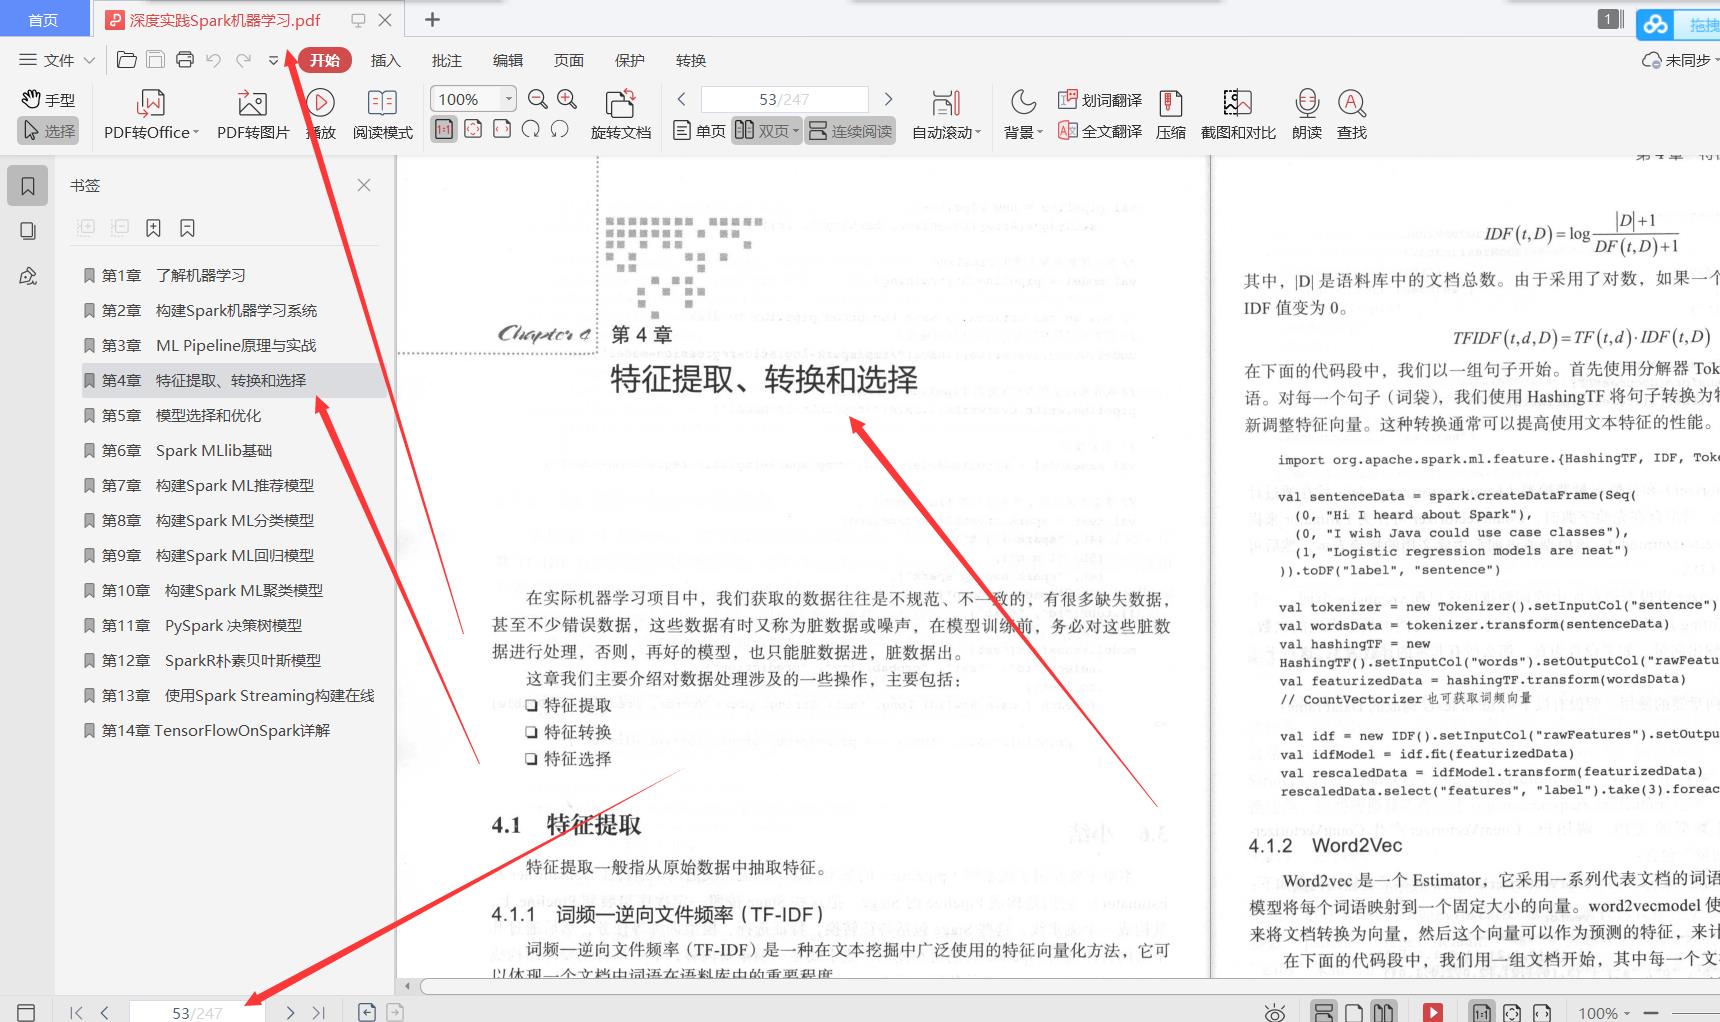Open bookmark 第11章 PySpark 决策树模型
The width and height of the screenshot is (1720, 1022).
pyautogui.click(x=201, y=625)
